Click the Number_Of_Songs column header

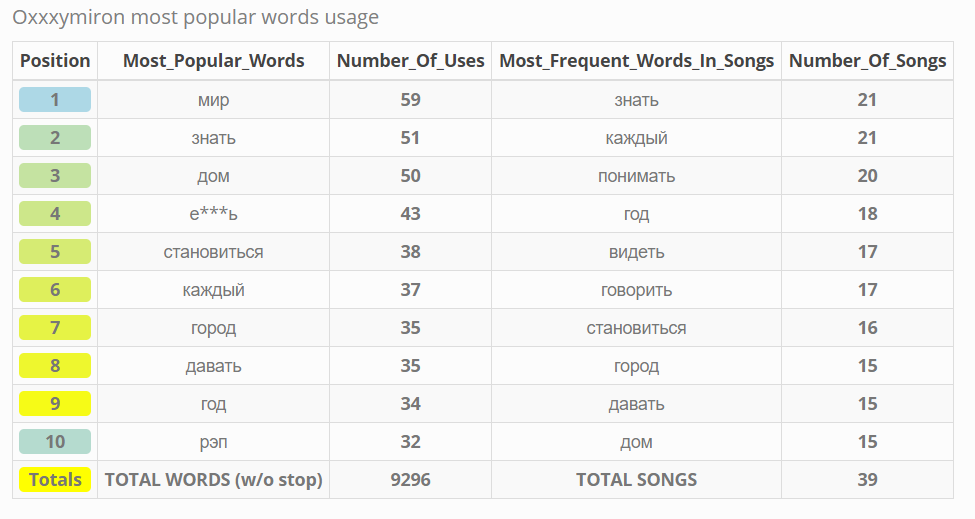[x=867, y=61]
